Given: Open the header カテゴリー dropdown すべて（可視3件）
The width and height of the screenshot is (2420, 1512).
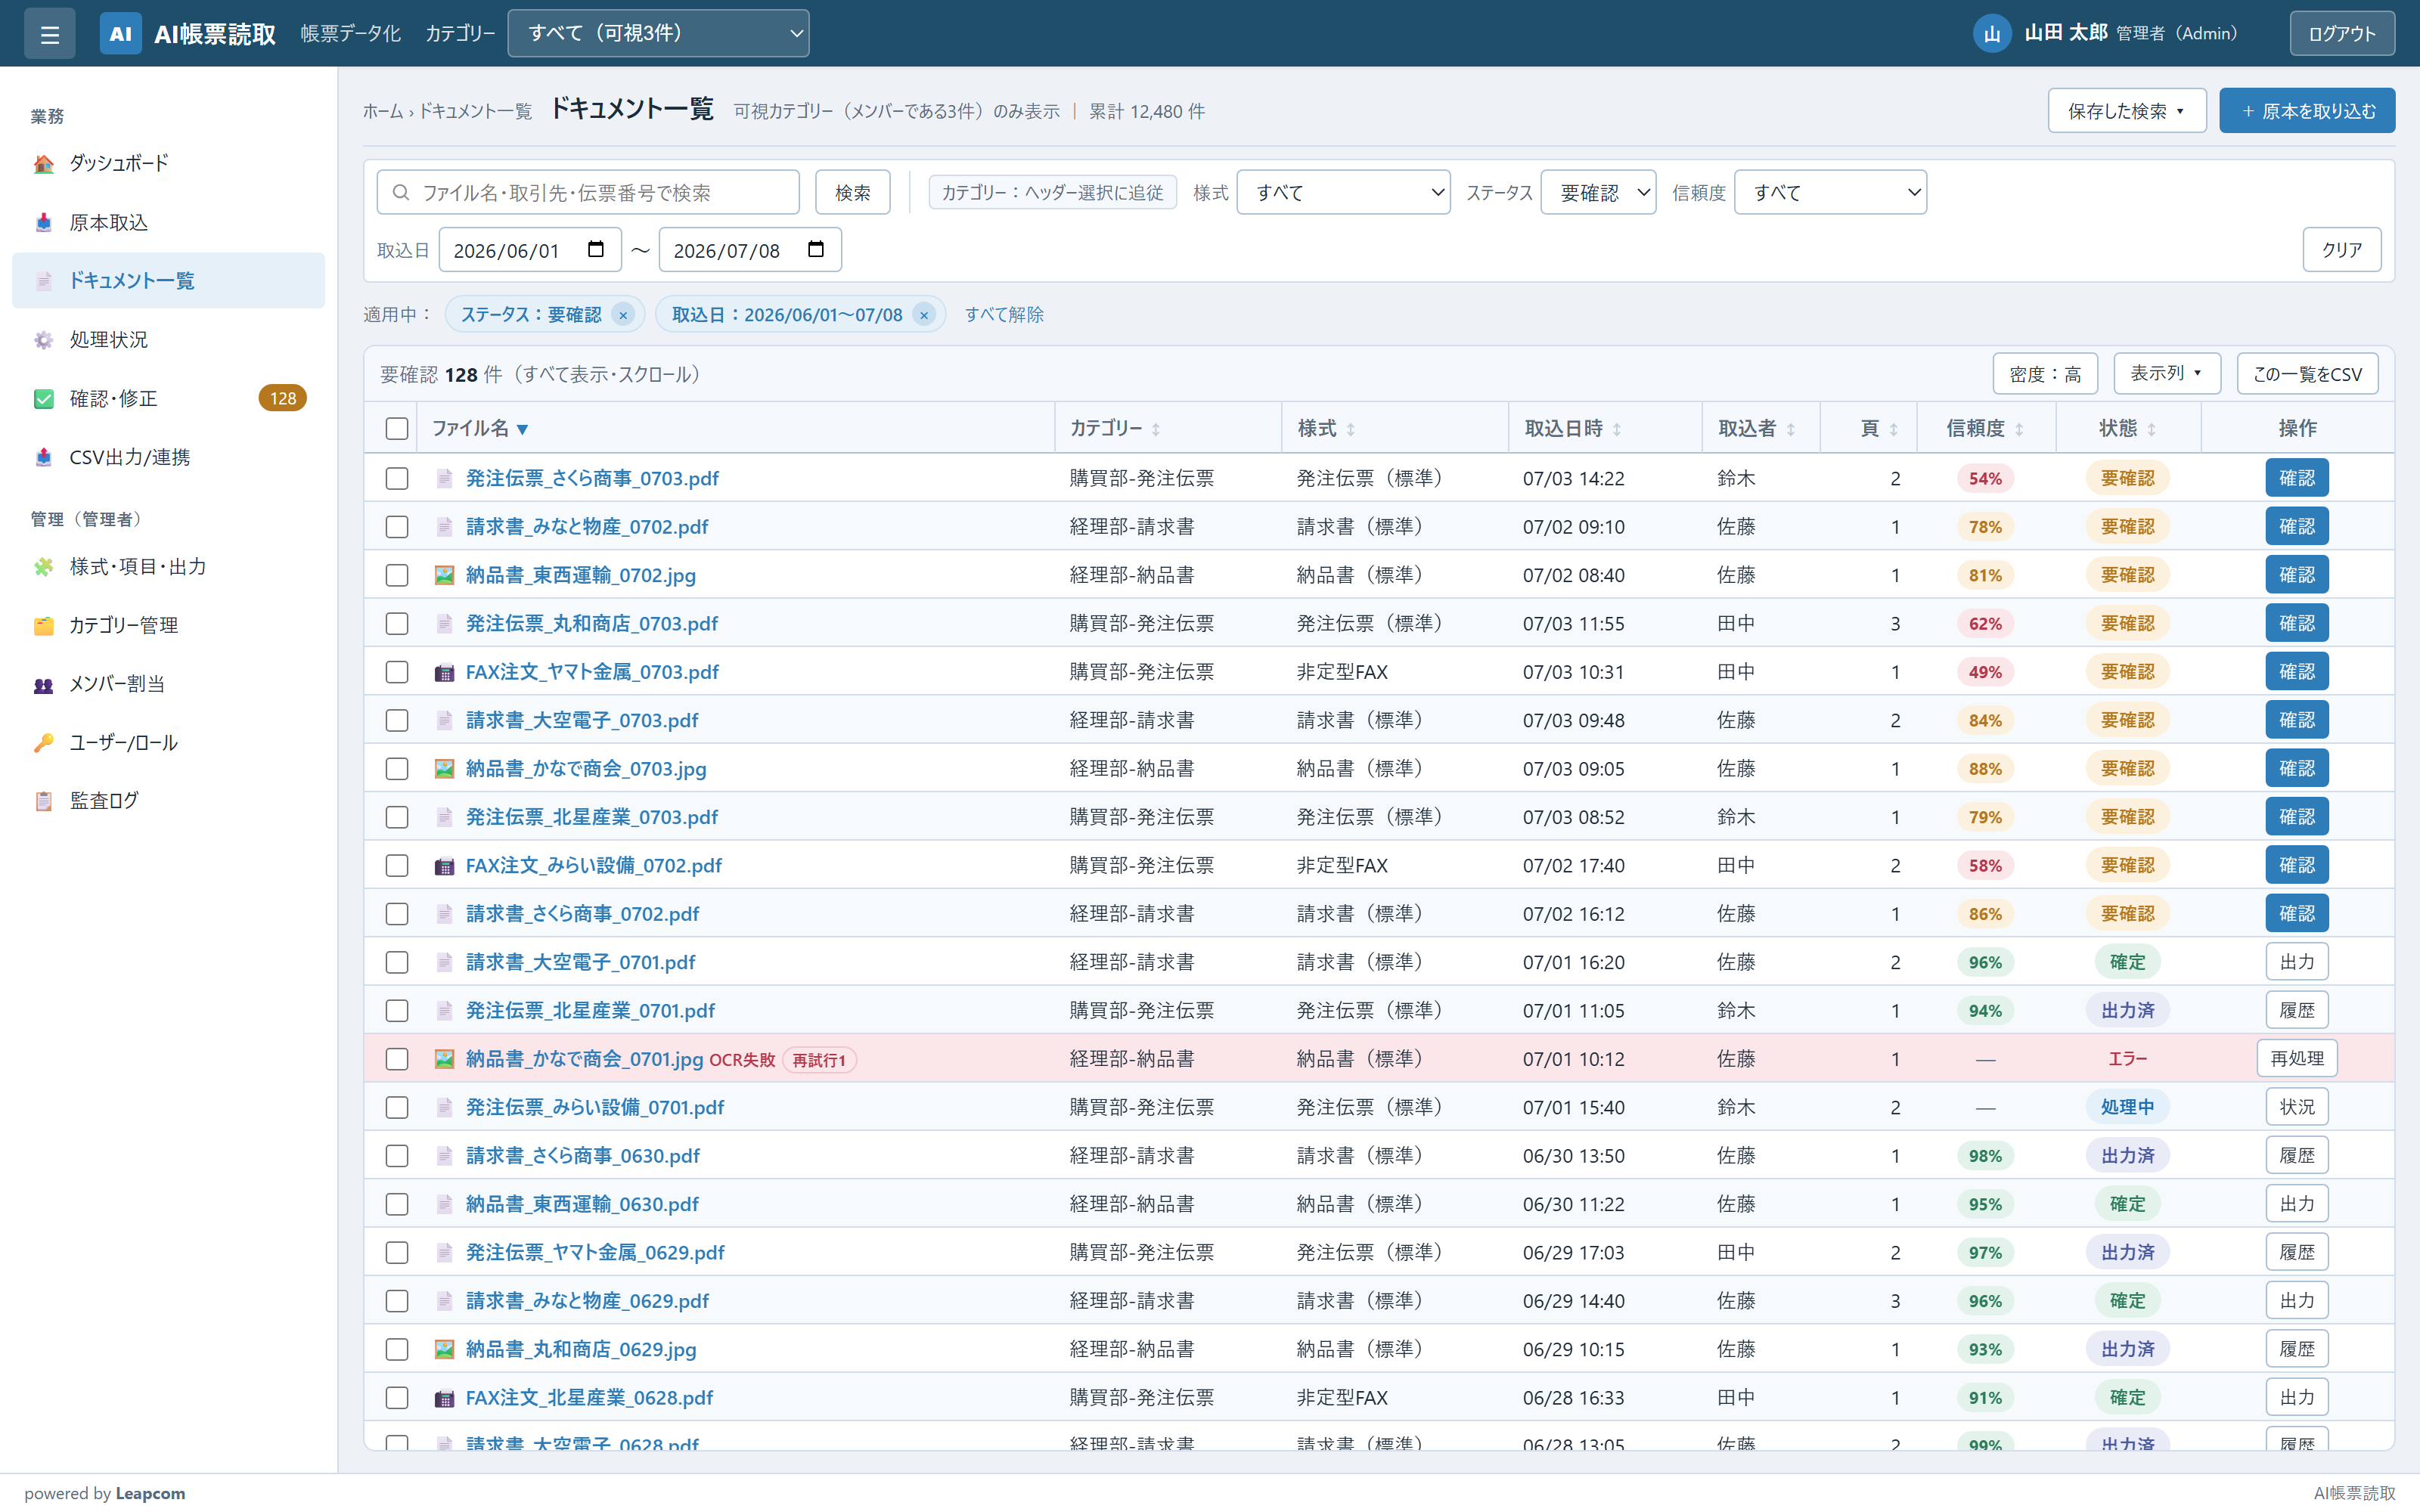Looking at the screenshot, I should [x=658, y=33].
